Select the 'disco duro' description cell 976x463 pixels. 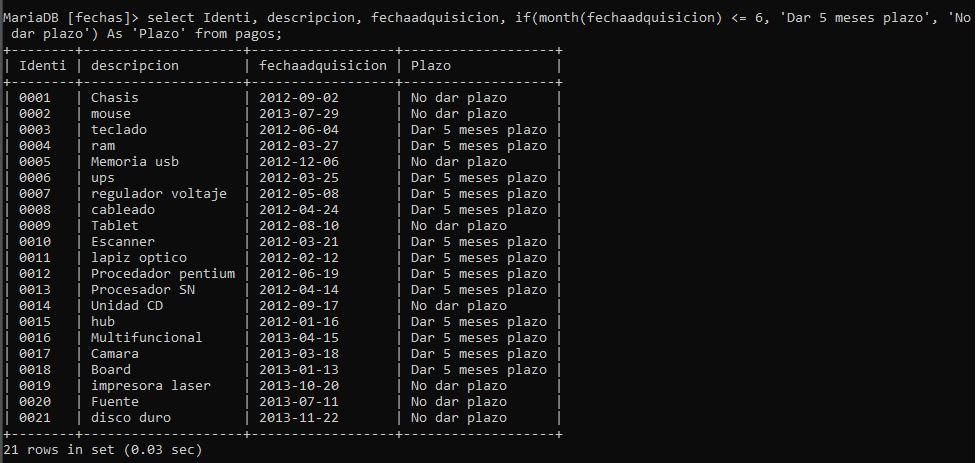(131, 418)
